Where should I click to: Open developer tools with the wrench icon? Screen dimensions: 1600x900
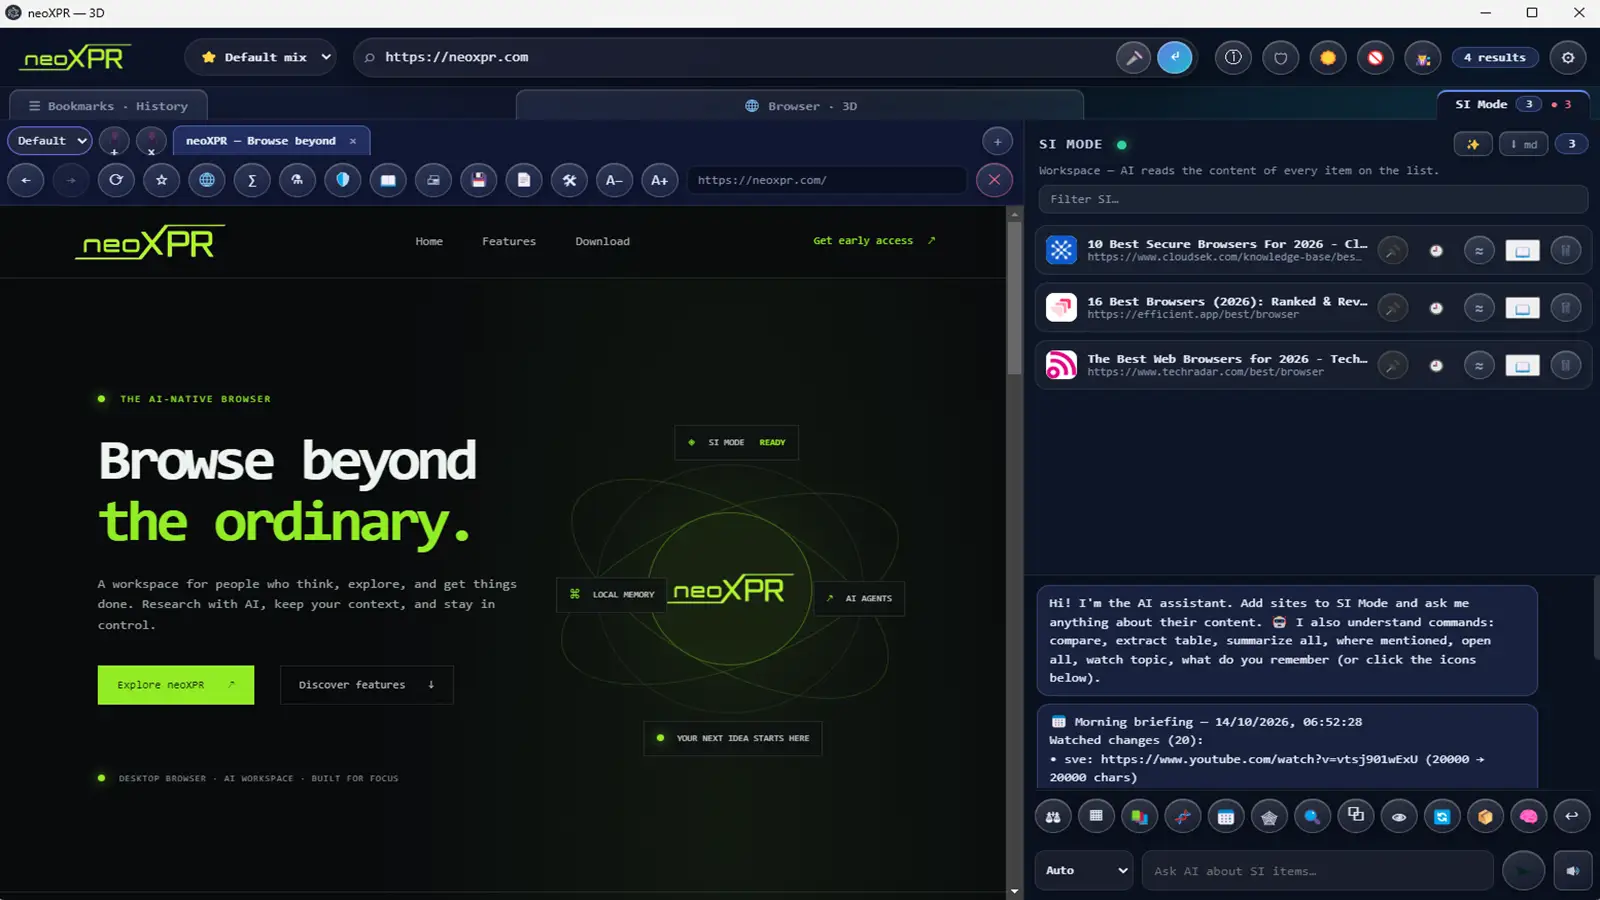point(569,180)
